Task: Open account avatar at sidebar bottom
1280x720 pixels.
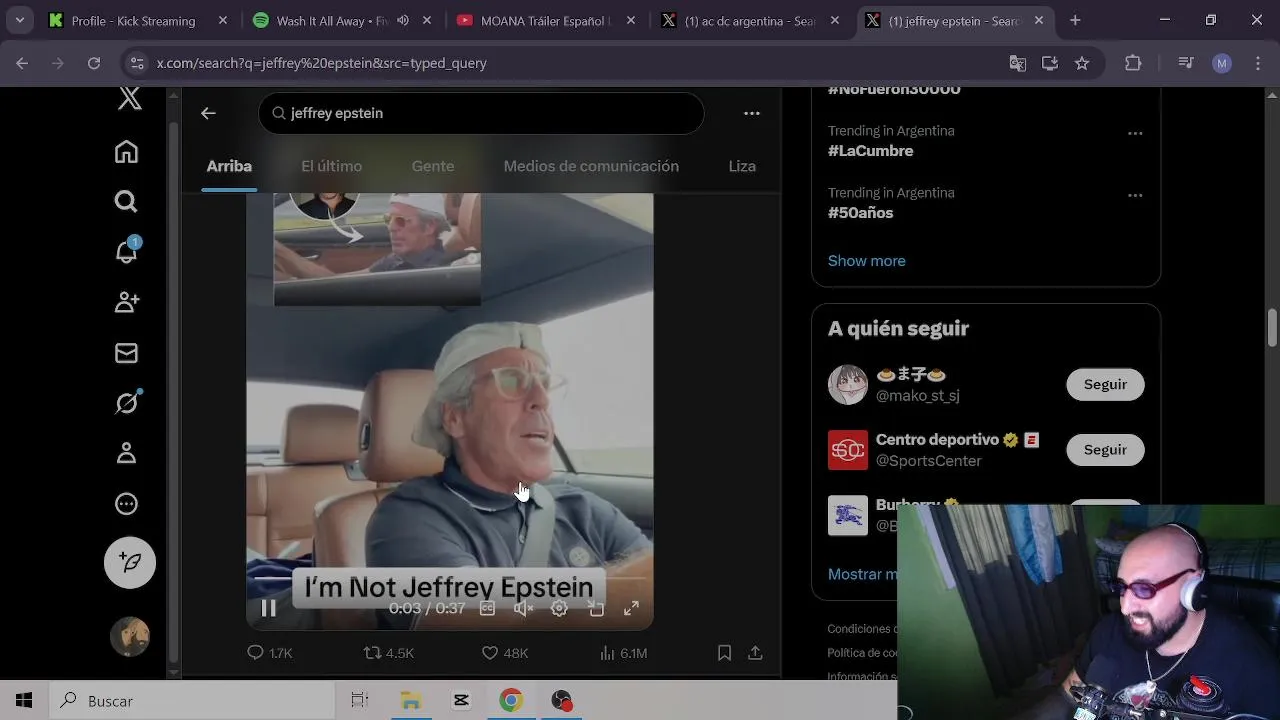Action: pos(130,637)
